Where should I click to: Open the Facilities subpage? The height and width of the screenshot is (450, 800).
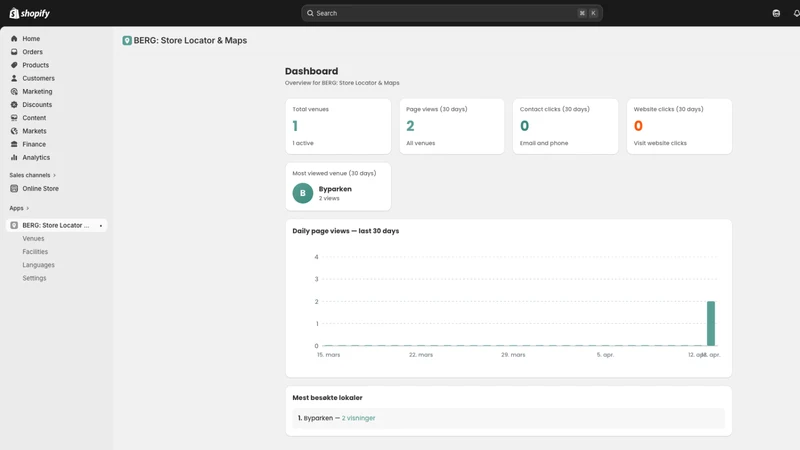(x=35, y=252)
